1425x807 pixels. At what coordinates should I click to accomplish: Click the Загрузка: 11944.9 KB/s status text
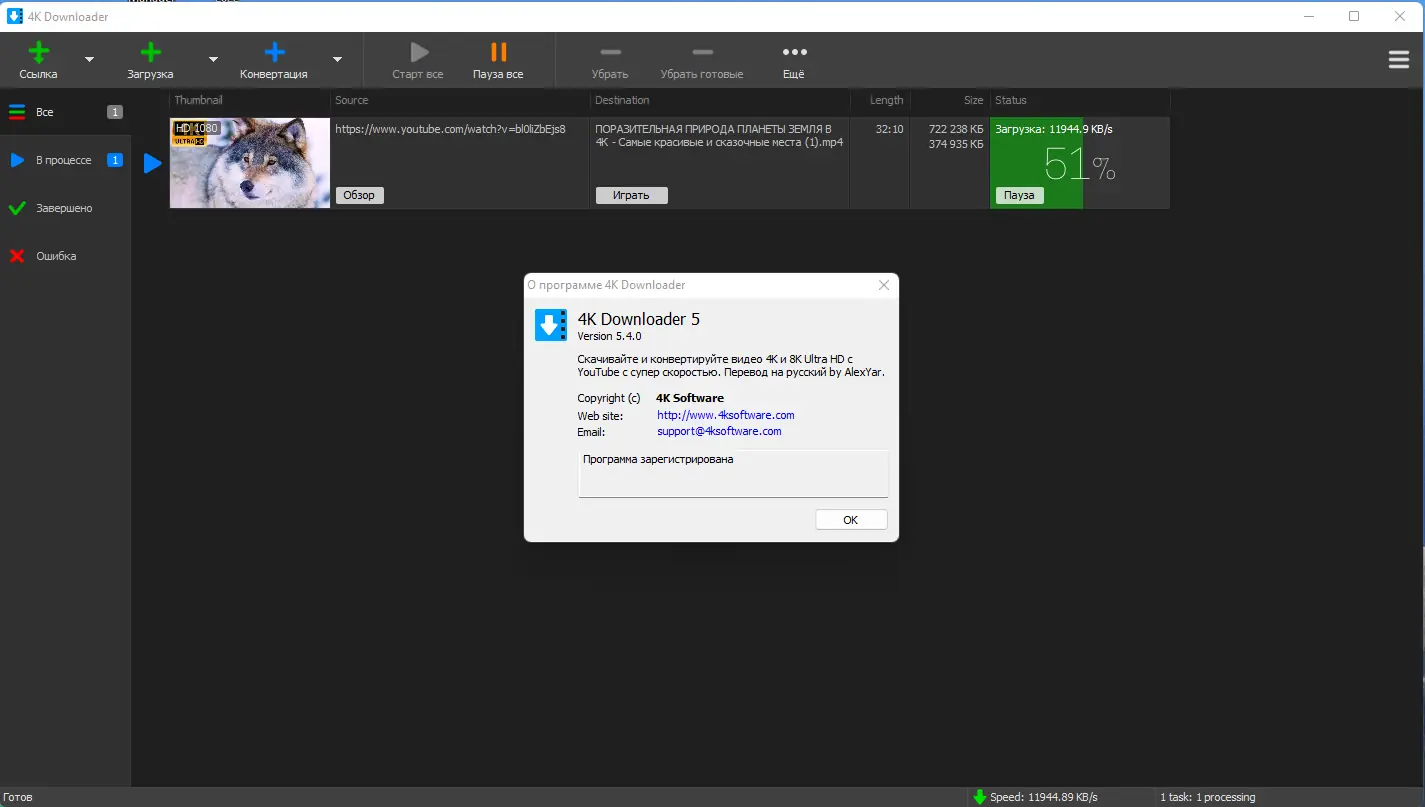pyautogui.click(x=1054, y=129)
